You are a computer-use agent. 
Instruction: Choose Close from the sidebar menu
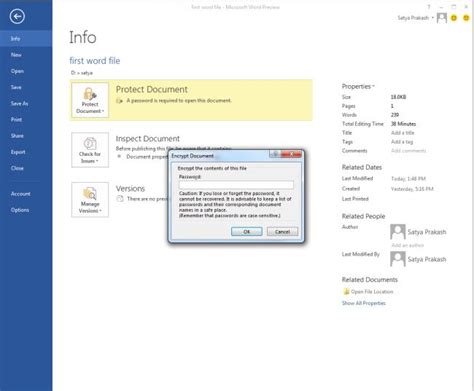tap(26, 168)
